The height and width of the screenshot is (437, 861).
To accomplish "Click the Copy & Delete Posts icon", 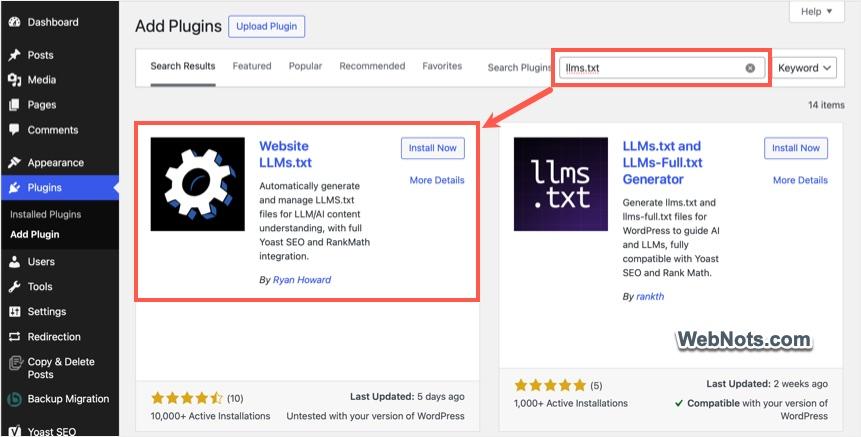I will 15,363.
